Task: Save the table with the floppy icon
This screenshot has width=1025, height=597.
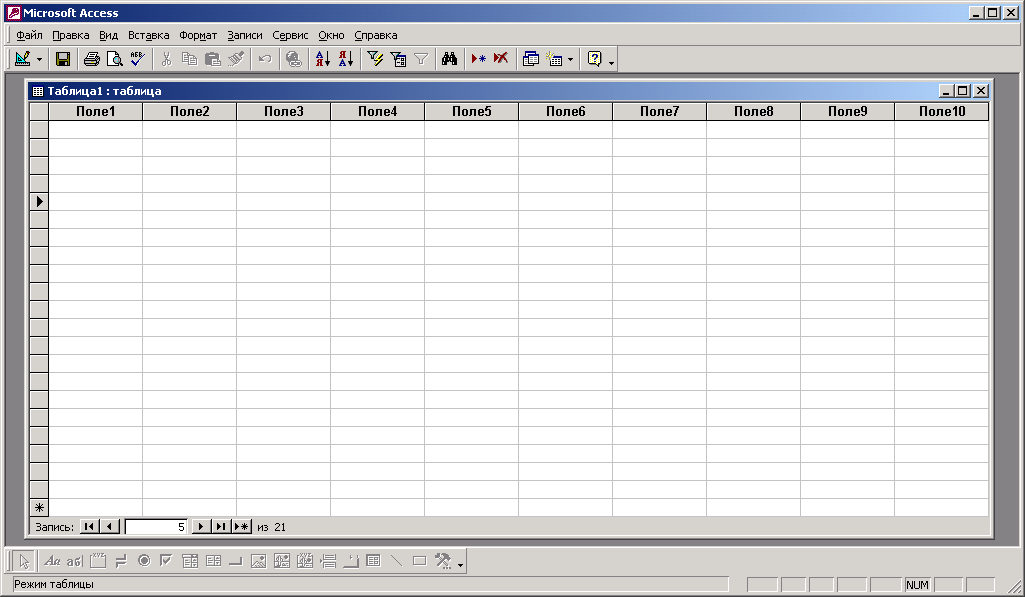Action: tap(63, 59)
